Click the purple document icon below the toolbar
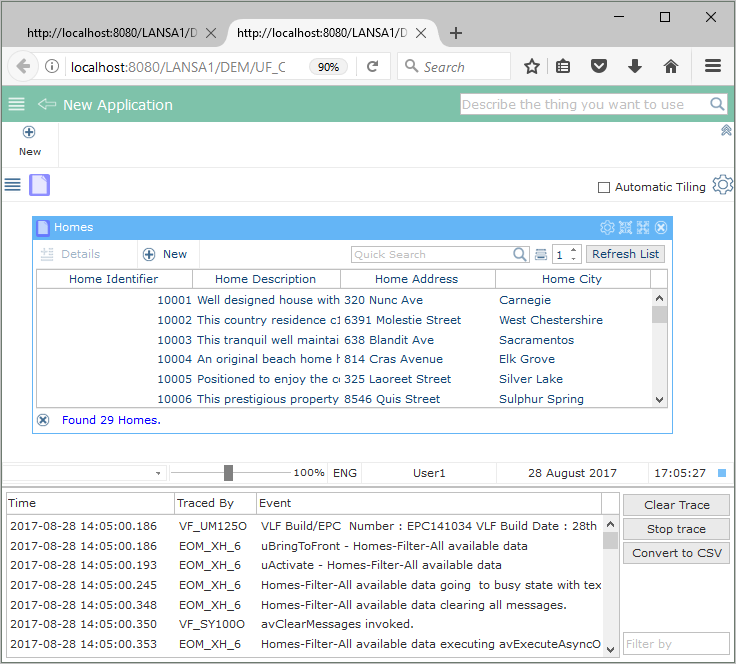The width and height of the screenshot is (736, 664). (39, 185)
